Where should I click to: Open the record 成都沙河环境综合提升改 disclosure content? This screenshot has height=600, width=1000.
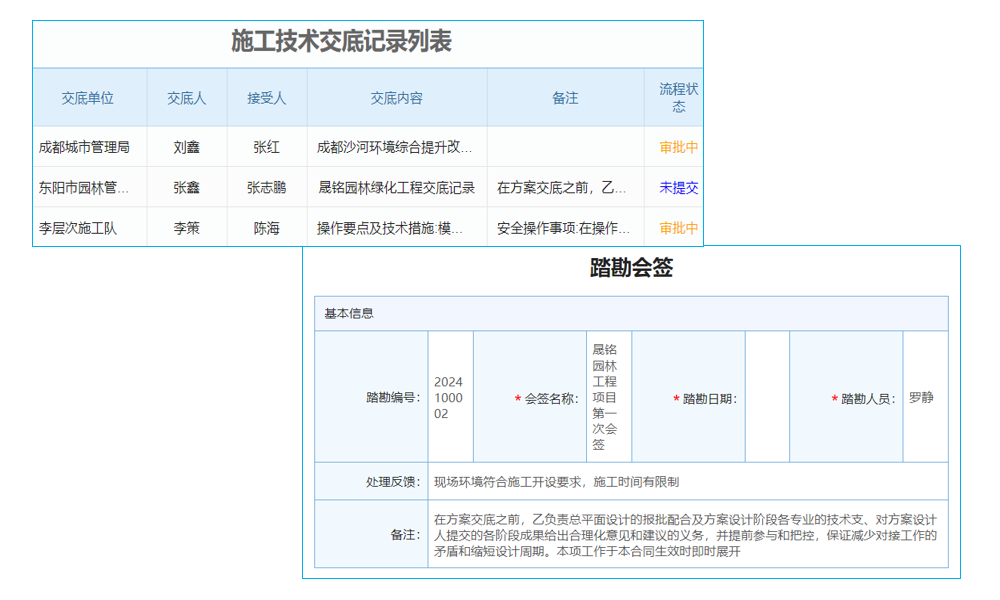tap(397, 147)
